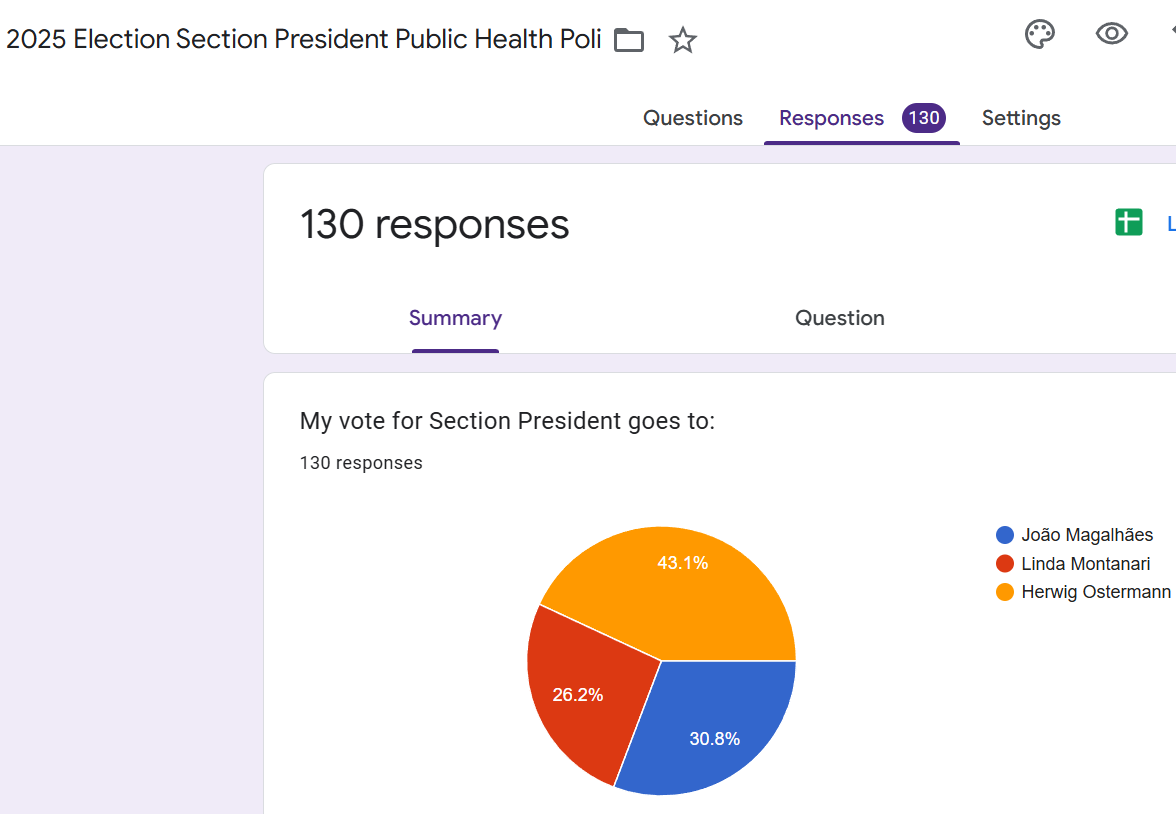
Task: Show the Summary view of responses
Action: pos(455,318)
